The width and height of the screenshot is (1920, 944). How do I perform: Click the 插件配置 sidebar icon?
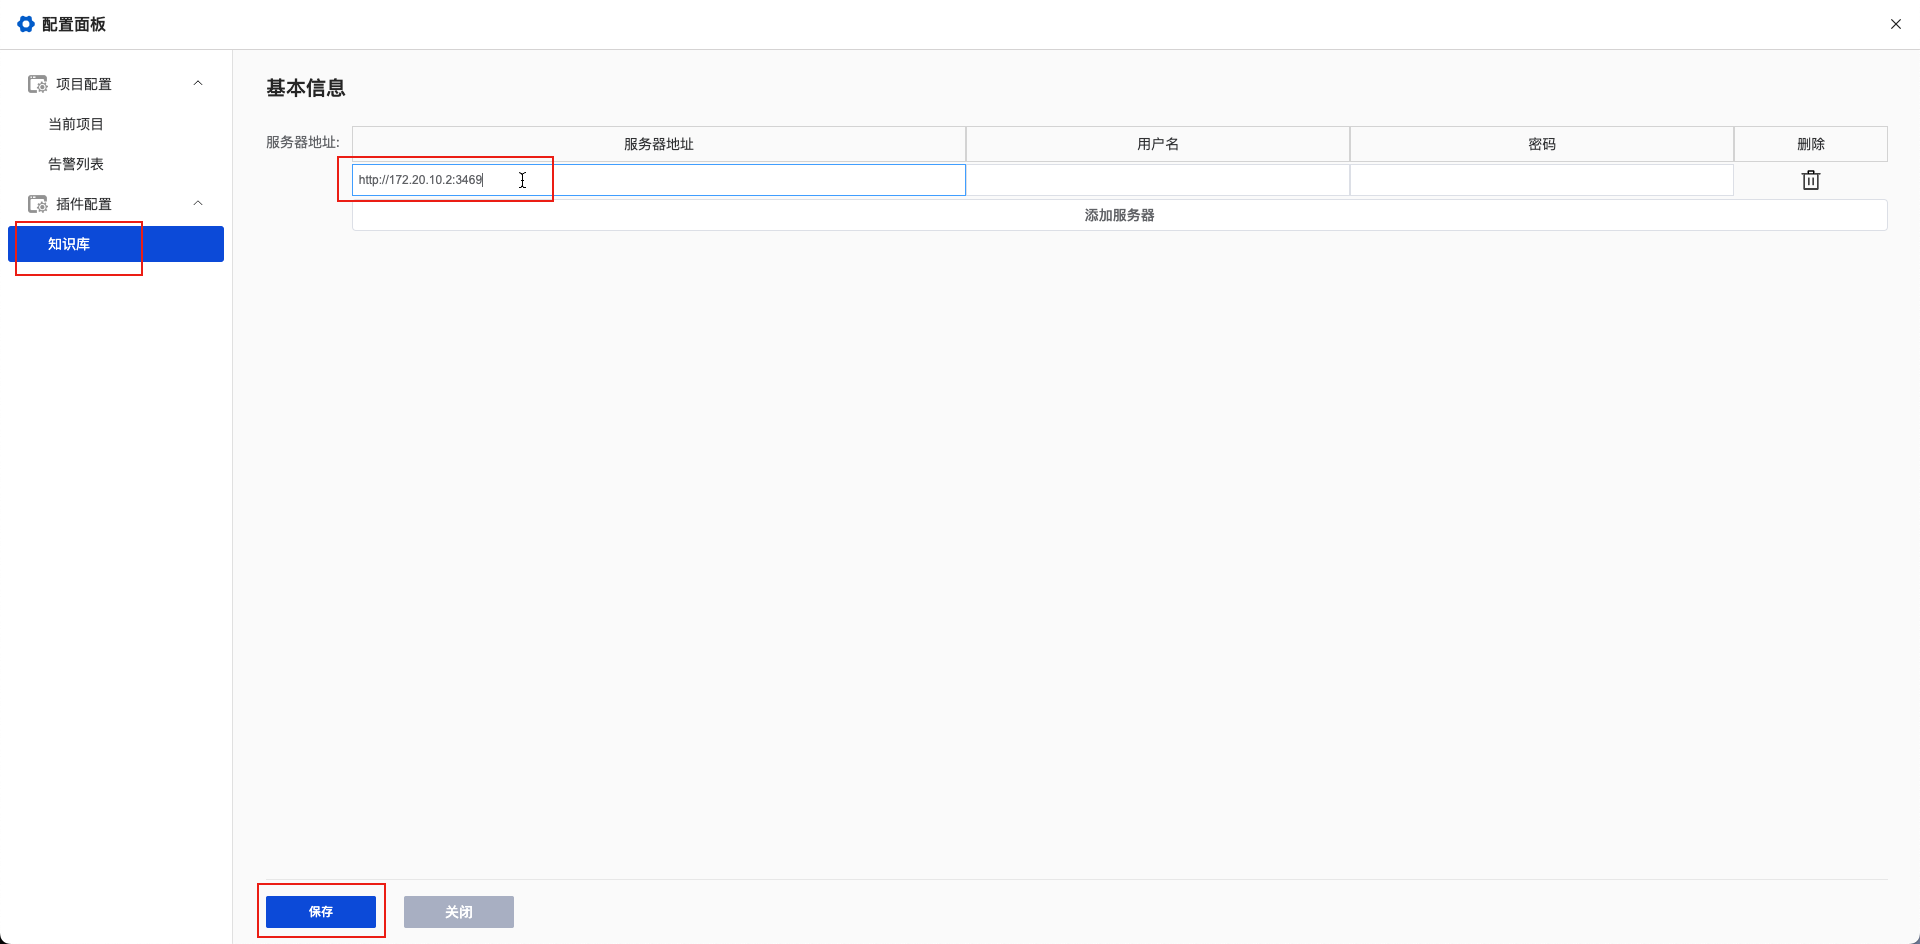tap(37, 204)
